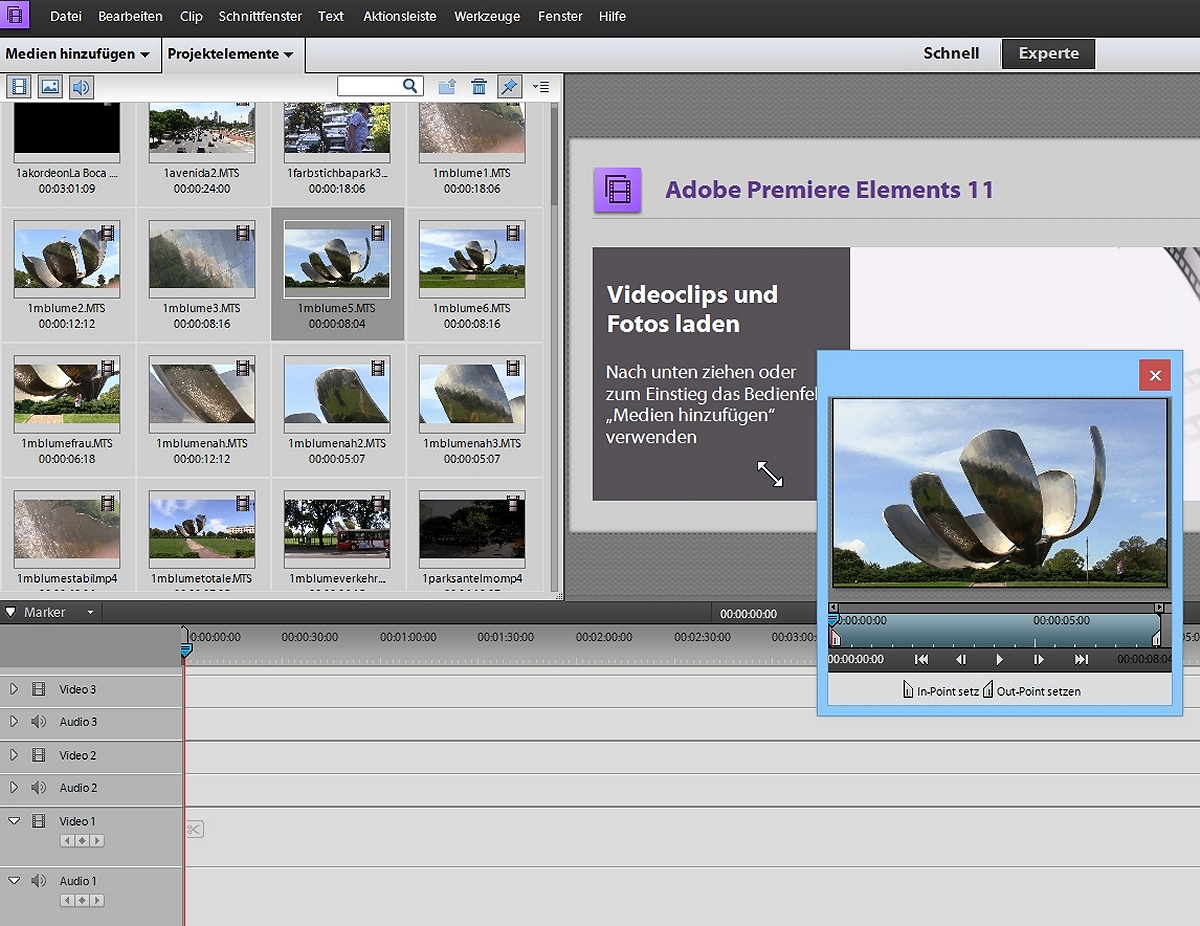Expand the Video 2 track

click(14, 755)
